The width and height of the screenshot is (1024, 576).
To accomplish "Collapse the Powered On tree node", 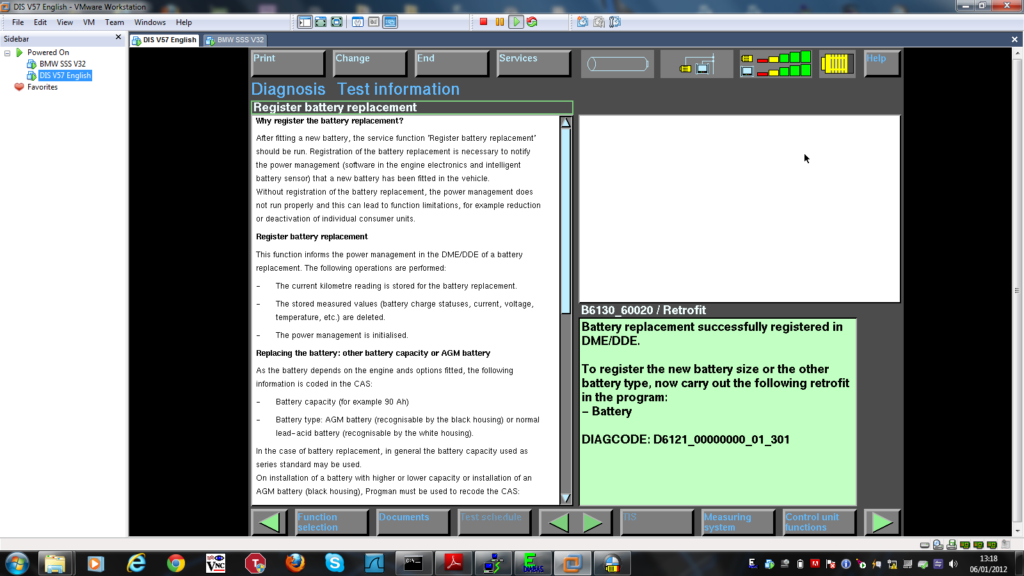I will [x=8, y=52].
